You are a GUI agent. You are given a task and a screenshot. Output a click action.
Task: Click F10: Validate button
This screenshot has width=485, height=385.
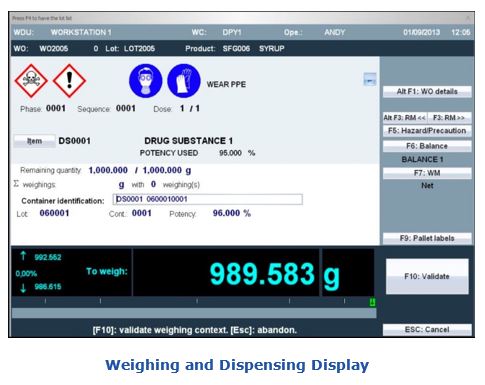[x=427, y=276]
